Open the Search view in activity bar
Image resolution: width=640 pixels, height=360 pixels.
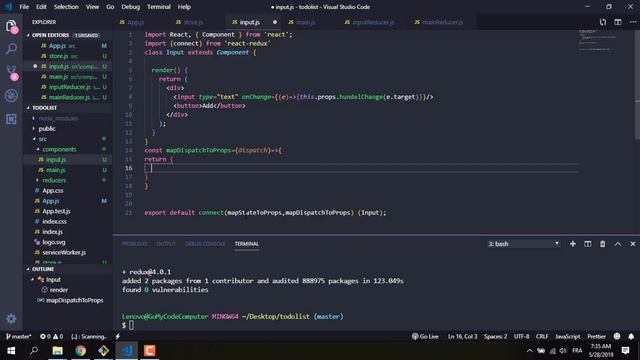point(11,49)
